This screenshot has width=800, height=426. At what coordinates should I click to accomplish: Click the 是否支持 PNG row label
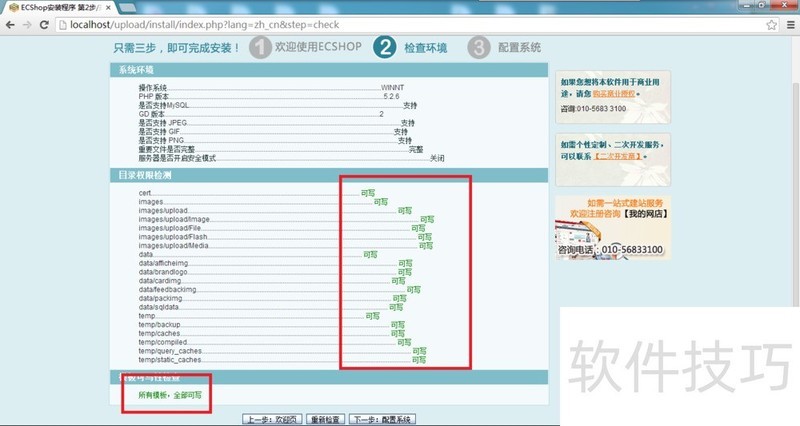161,140
